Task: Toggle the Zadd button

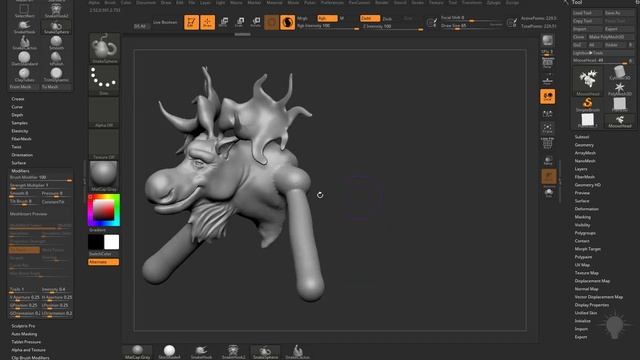Action: 370,18
